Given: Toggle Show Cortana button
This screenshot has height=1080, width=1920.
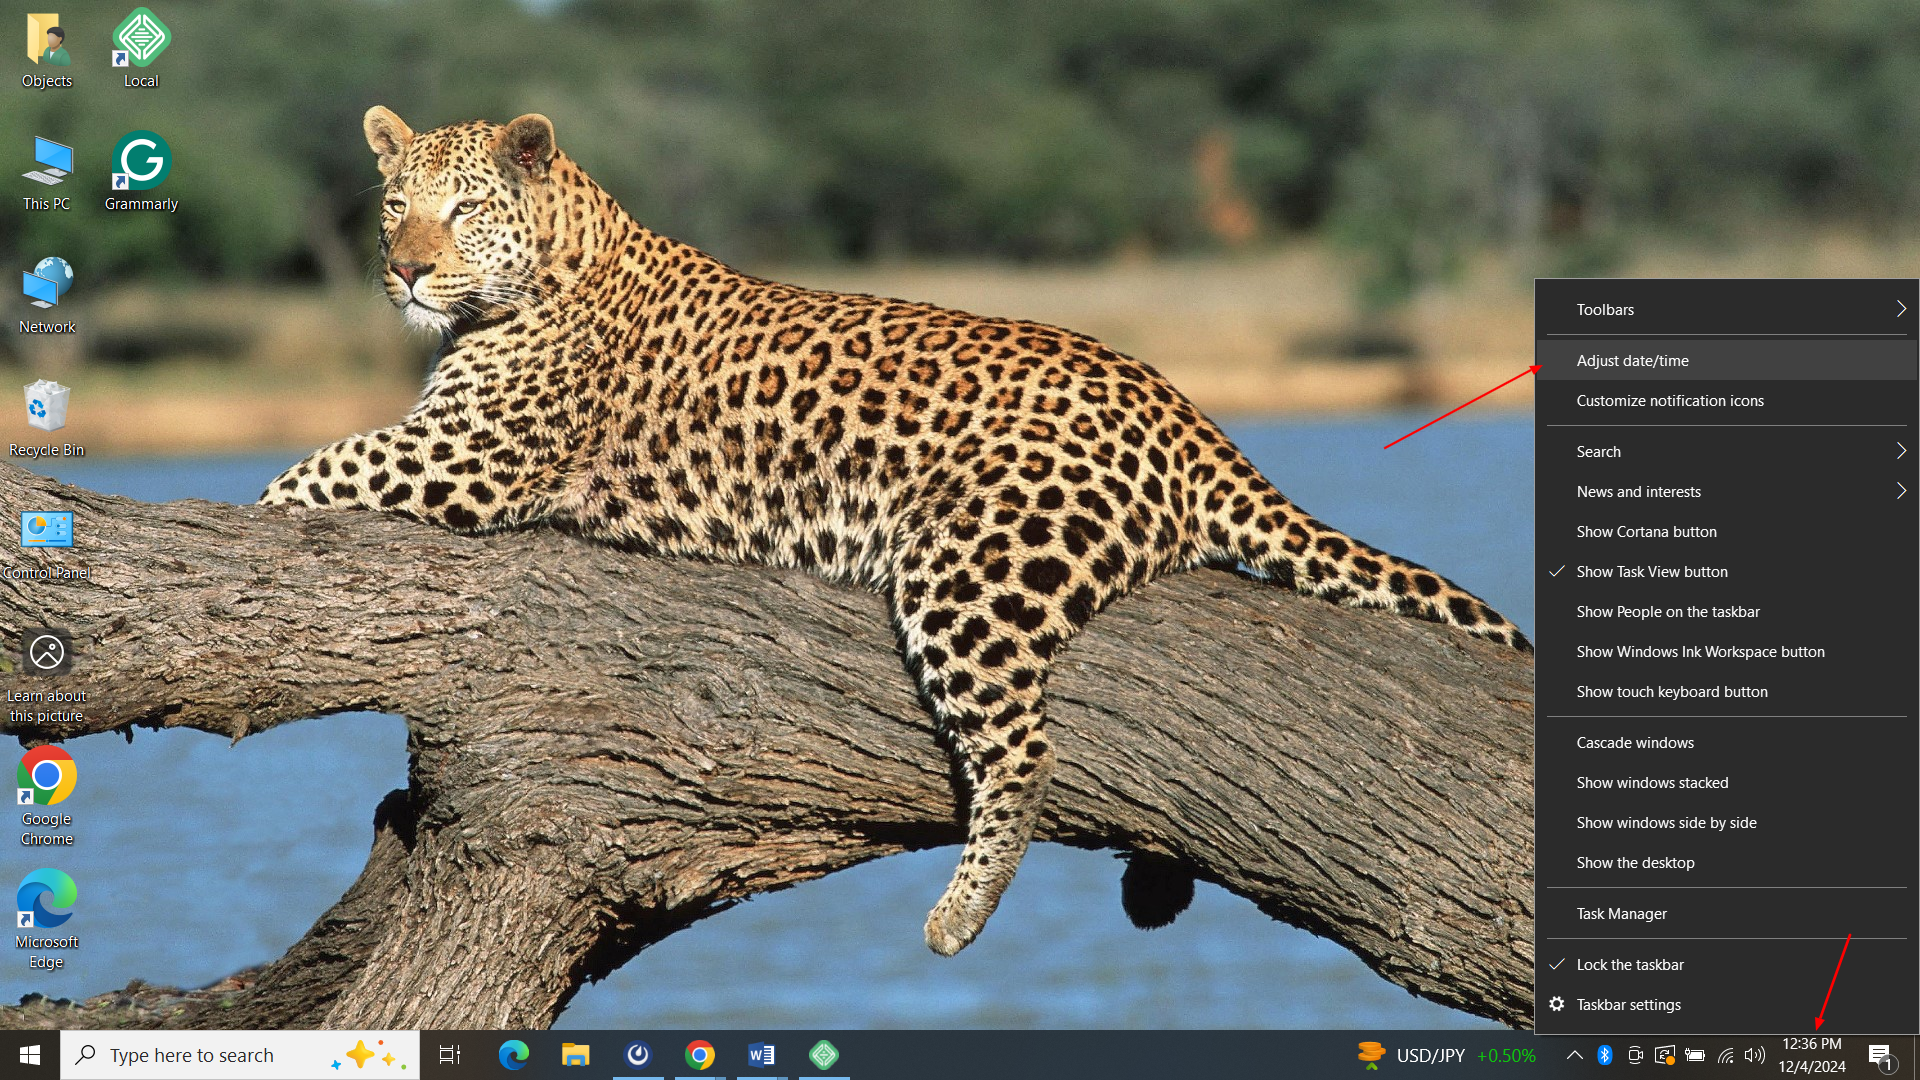Looking at the screenshot, I should [x=1727, y=531].
